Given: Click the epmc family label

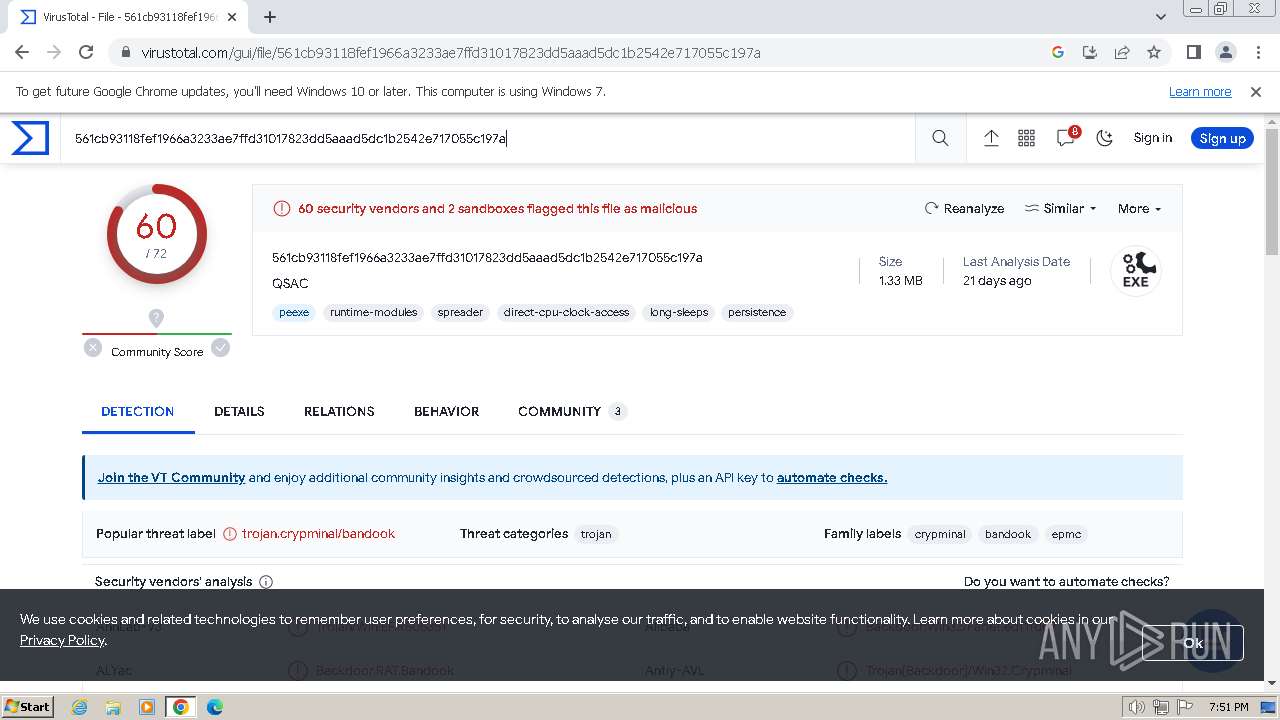Looking at the screenshot, I should pos(1066,534).
